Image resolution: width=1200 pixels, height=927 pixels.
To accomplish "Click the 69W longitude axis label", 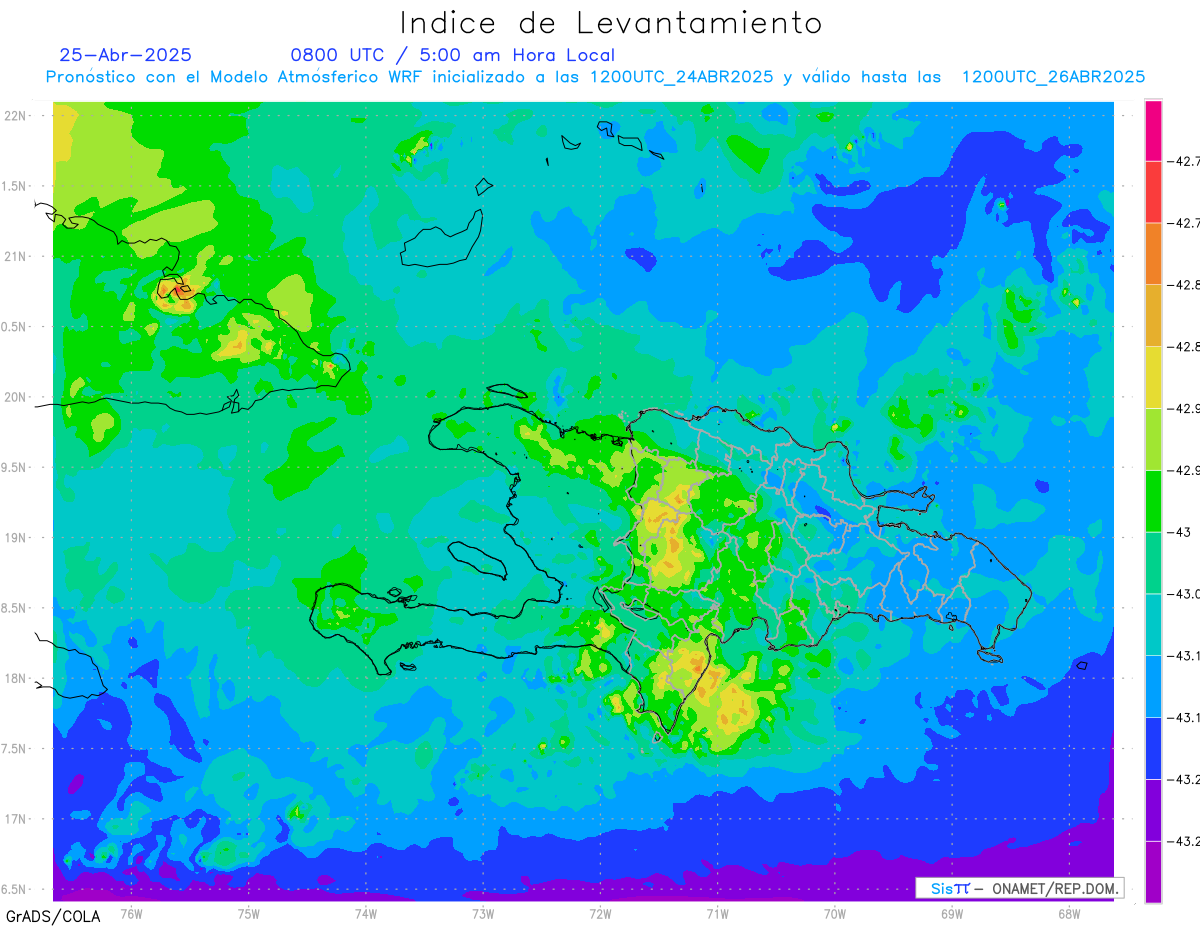I will (x=952, y=913).
